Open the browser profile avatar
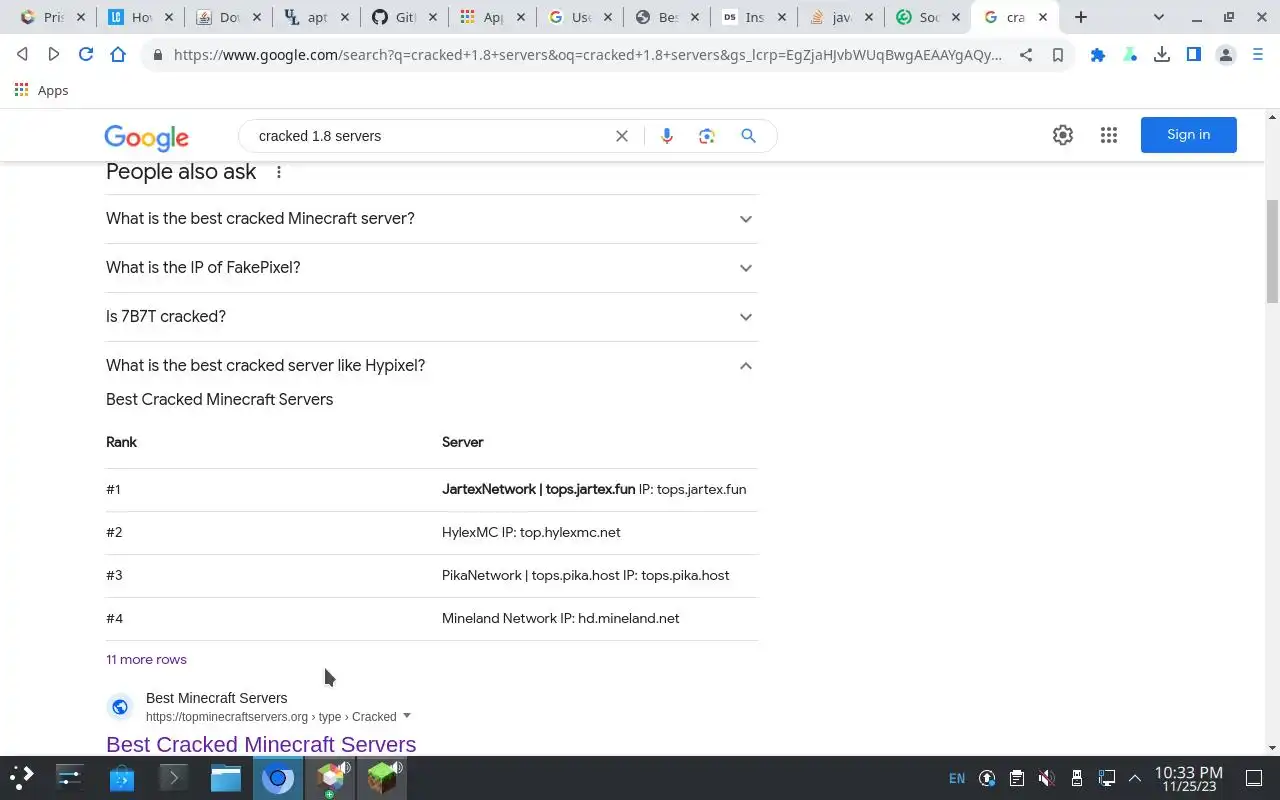This screenshot has height=800, width=1280. (x=1226, y=55)
